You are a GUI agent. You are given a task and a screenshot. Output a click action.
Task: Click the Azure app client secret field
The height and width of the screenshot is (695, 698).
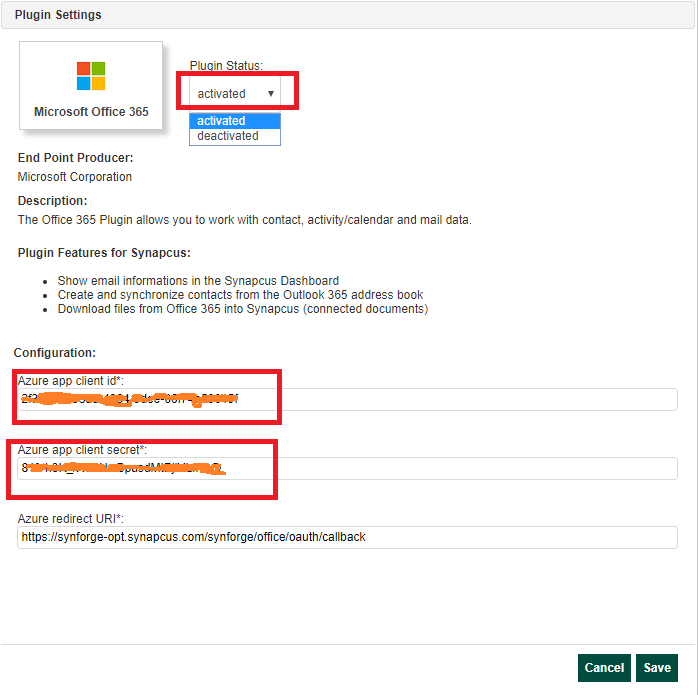[x=347, y=468]
